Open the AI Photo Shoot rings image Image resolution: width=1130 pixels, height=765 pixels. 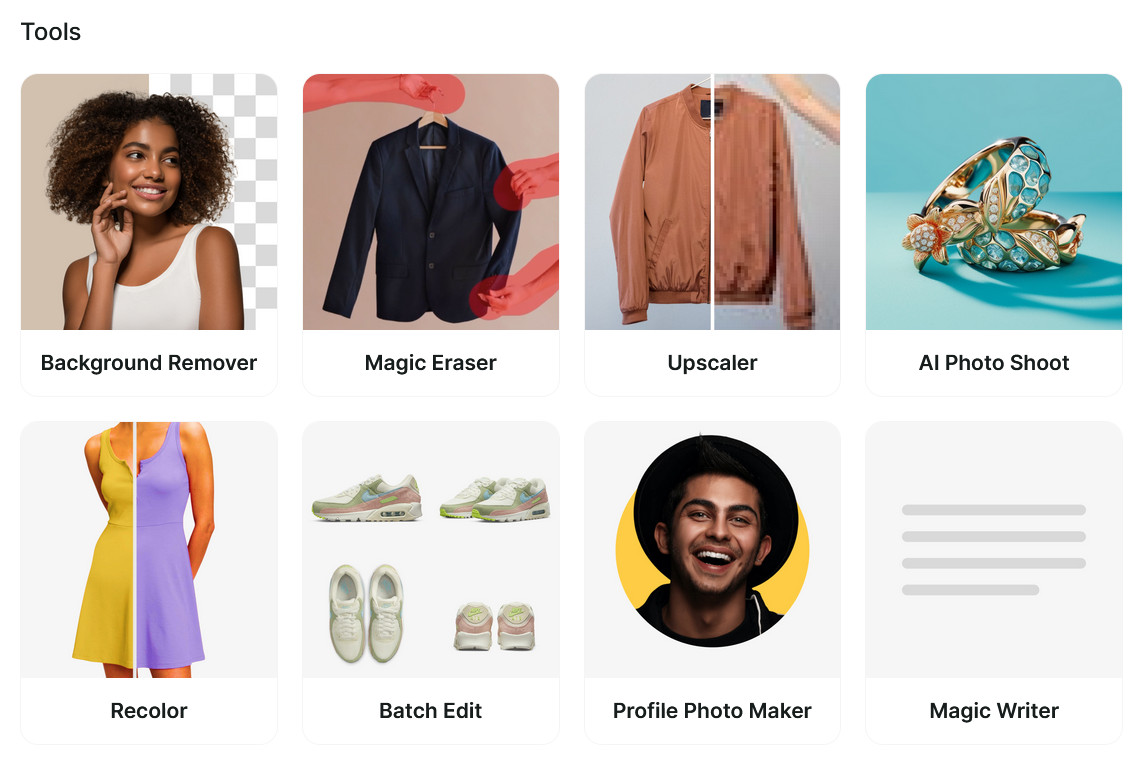[x=994, y=202]
